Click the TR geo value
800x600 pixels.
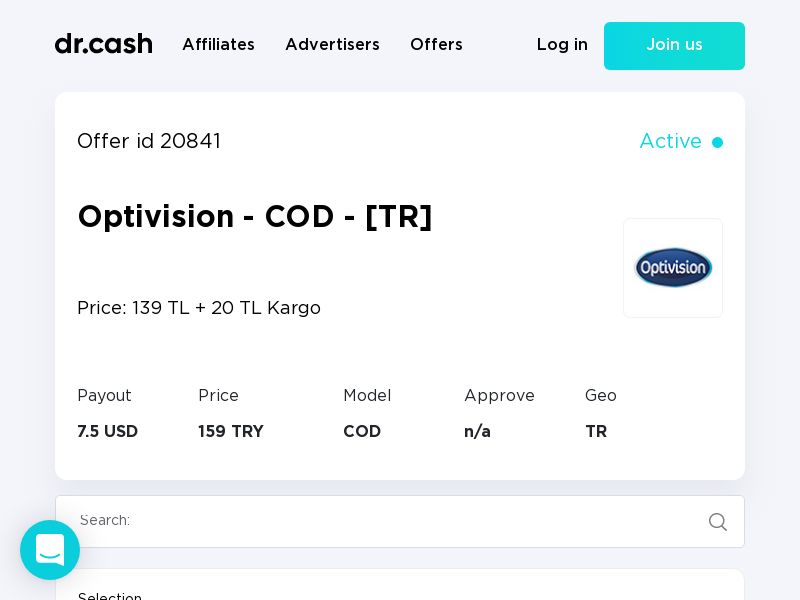596,432
